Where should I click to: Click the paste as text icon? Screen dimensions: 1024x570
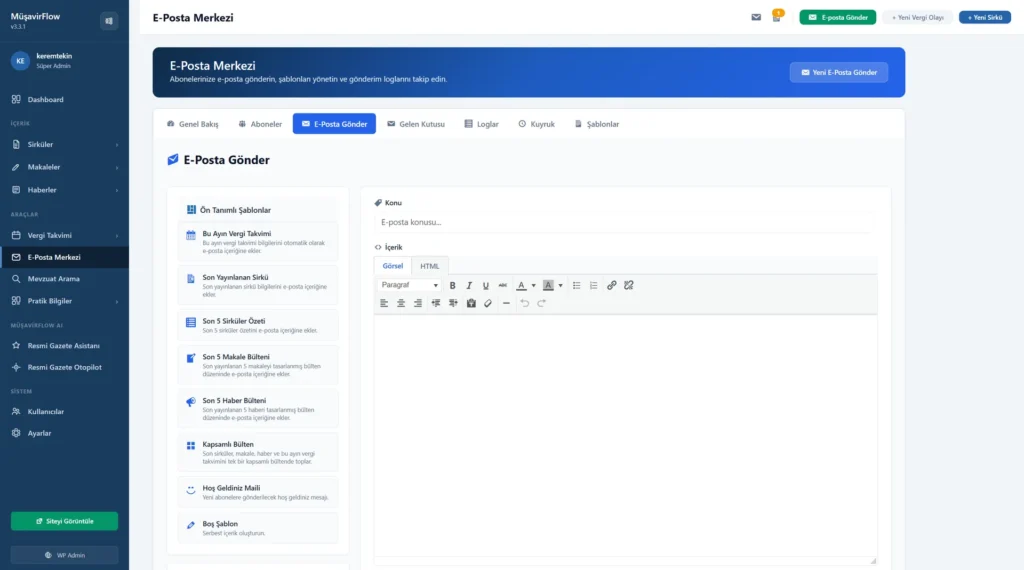(x=471, y=303)
